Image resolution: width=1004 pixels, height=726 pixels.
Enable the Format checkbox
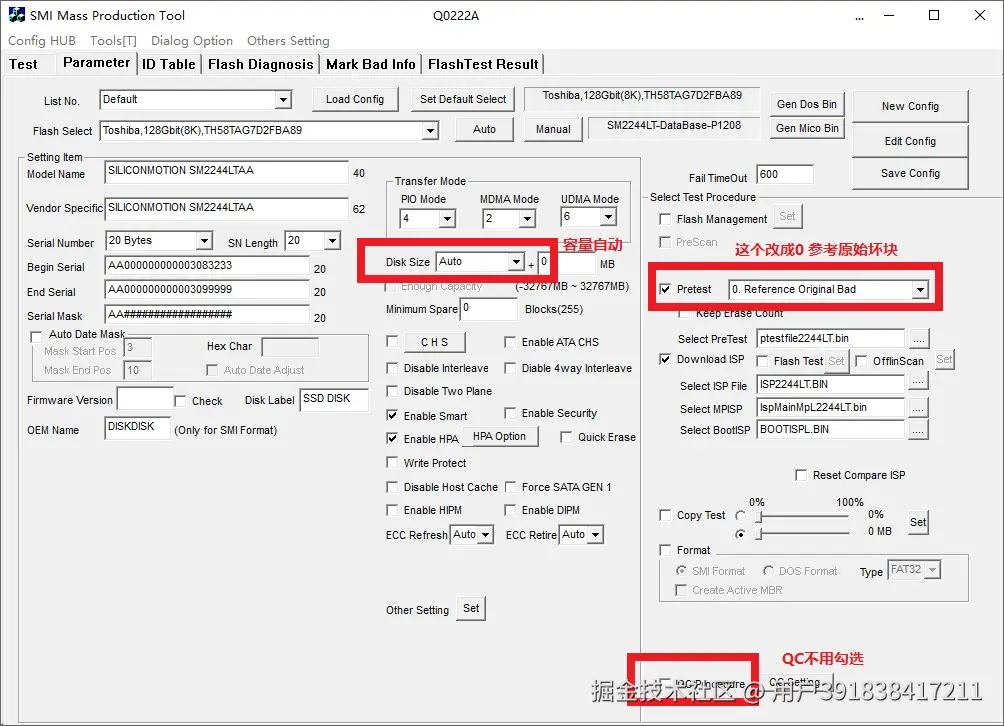coord(665,550)
